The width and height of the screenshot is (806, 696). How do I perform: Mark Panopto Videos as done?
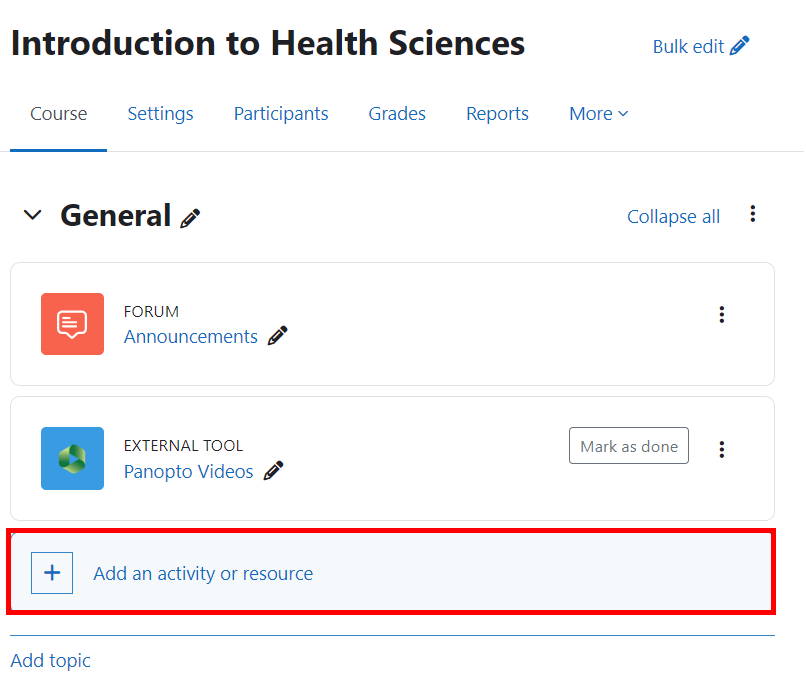coord(628,445)
